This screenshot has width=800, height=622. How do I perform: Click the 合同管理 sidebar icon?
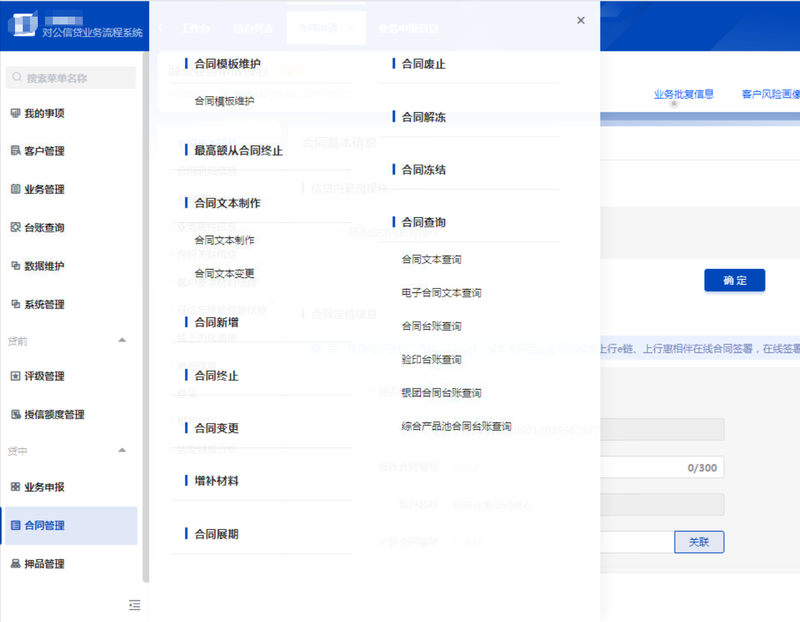click(x=16, y=525)
